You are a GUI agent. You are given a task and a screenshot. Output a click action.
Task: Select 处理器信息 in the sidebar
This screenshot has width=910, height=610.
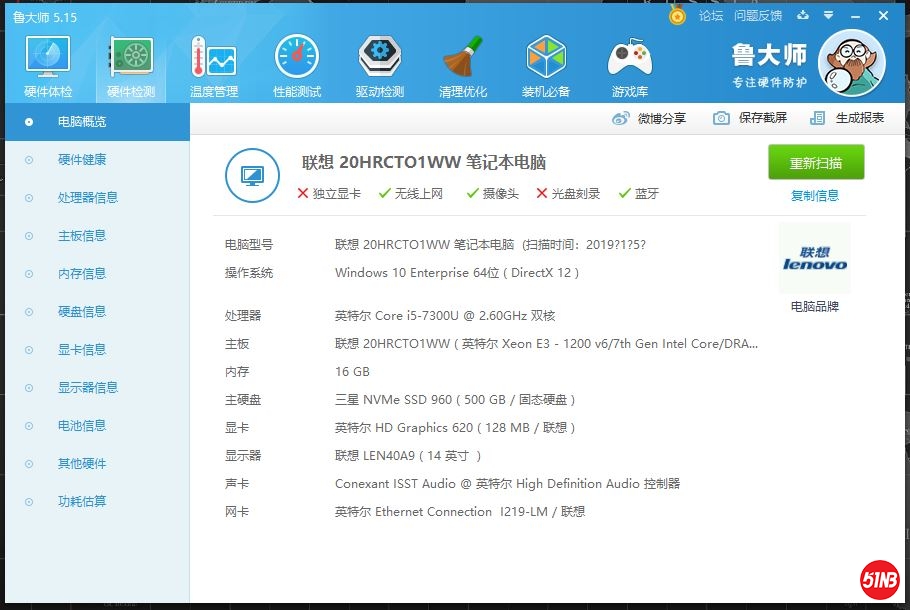(x=88, y=198)
